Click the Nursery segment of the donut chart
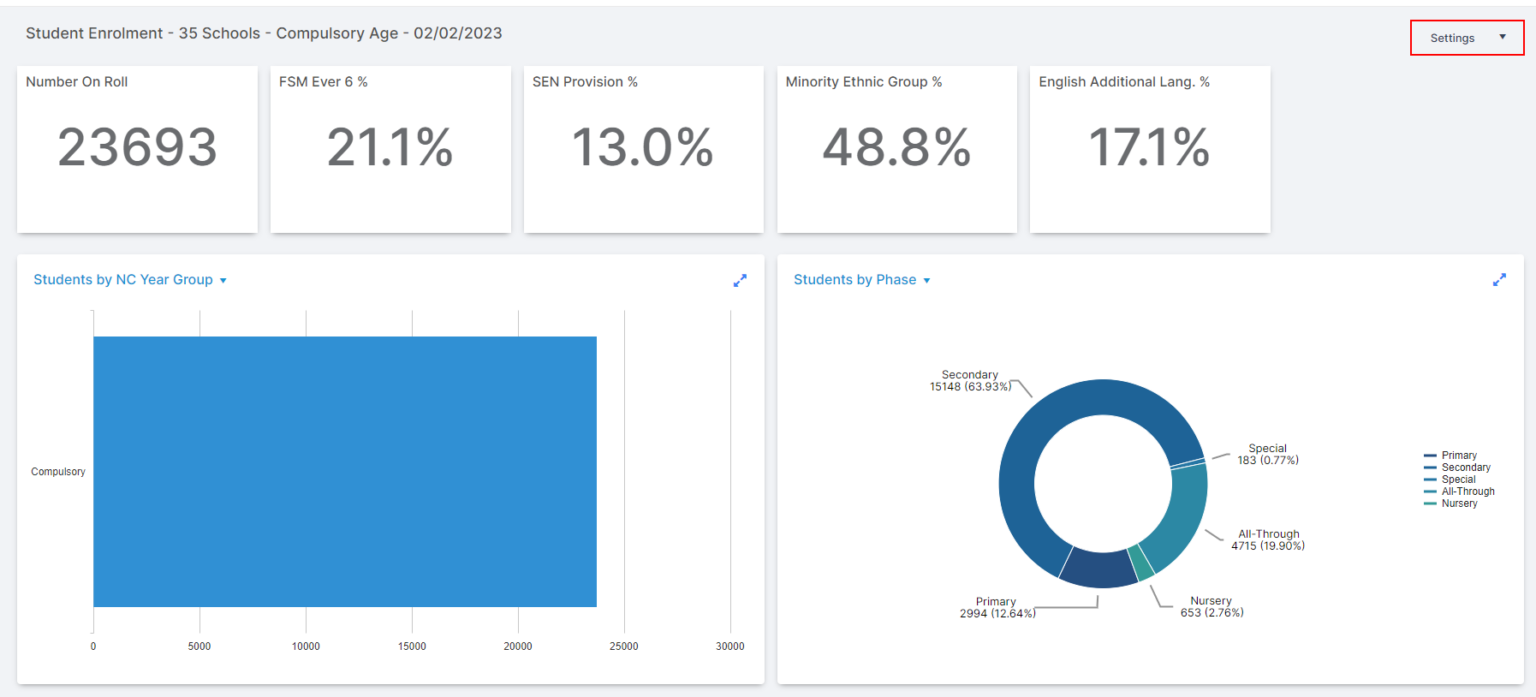1536x697 pixels. [1140, 562]
